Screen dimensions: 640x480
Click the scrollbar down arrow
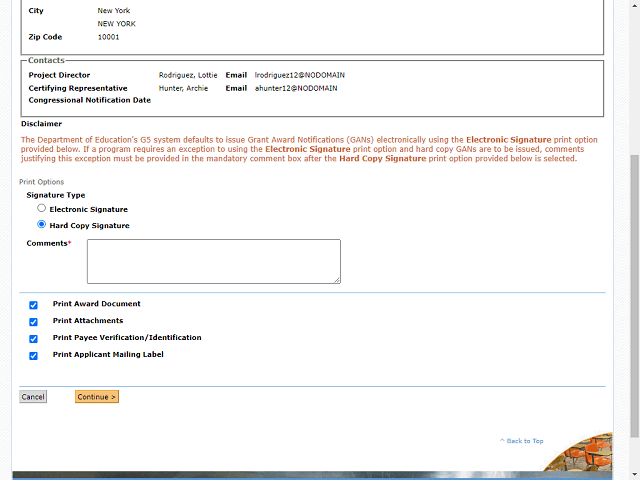pyautogui.click(x=634, y=475)
